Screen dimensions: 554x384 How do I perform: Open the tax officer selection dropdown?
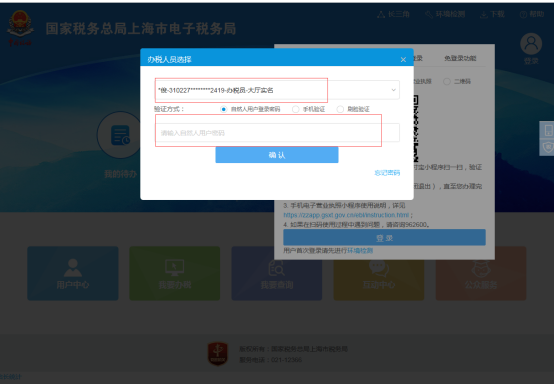(x=277, y=90)
